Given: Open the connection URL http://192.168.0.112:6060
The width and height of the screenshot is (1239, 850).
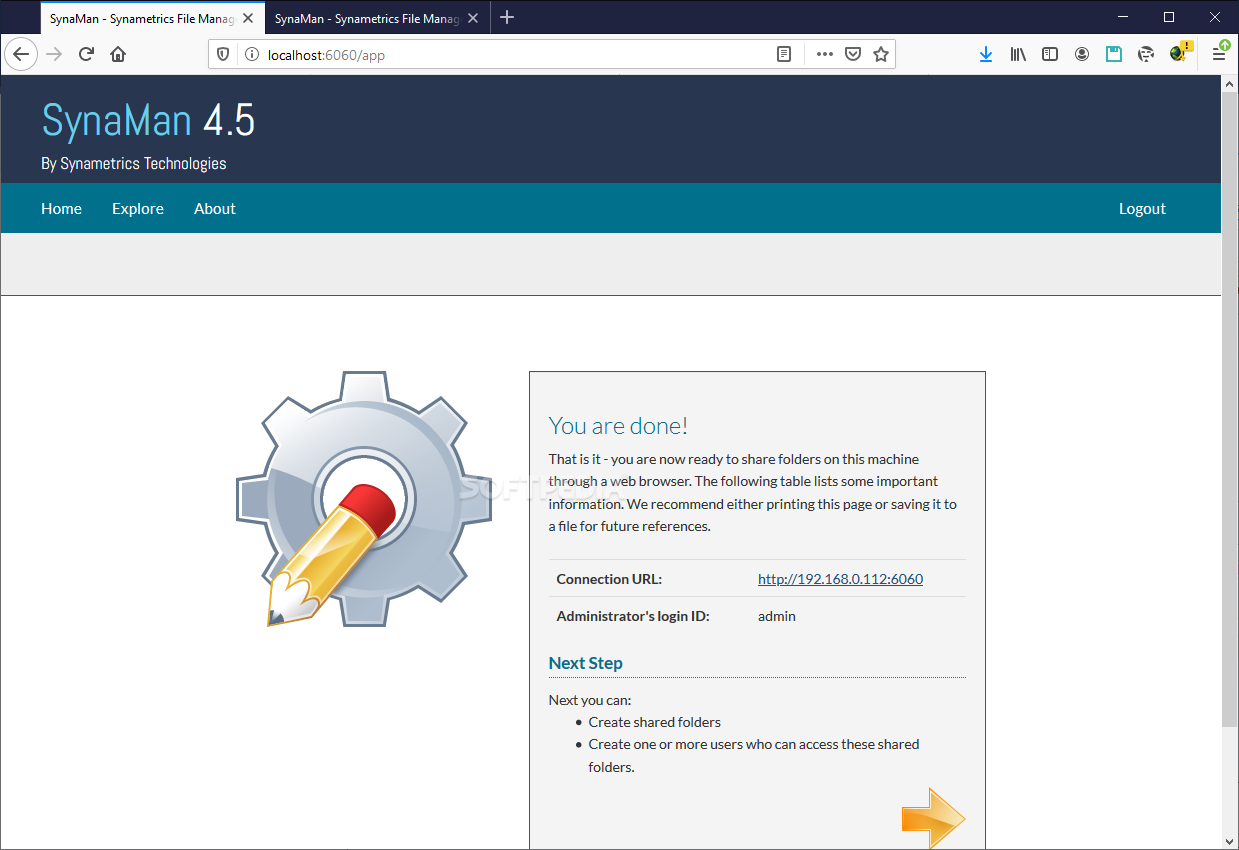Looking at the screenshot, I should coord(840,578).
